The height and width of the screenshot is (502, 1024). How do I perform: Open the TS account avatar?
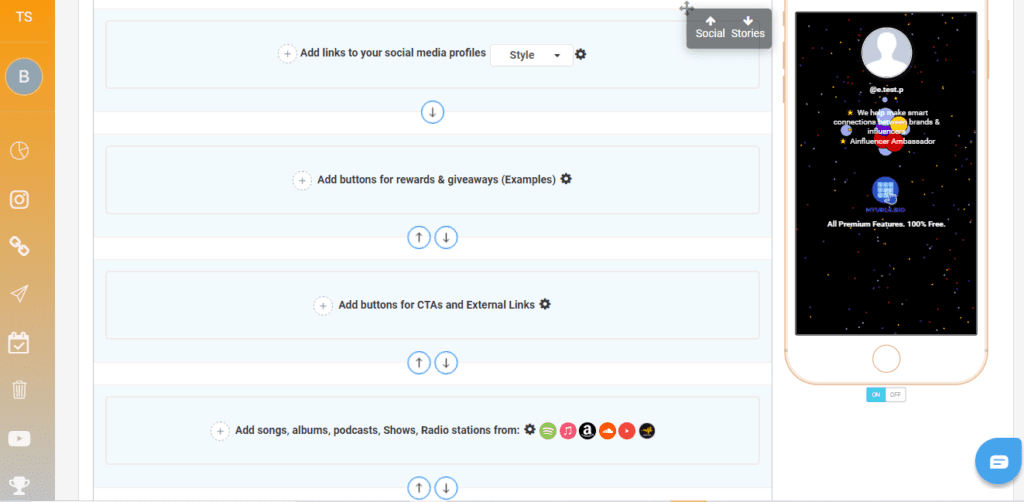tap(24, 17)
